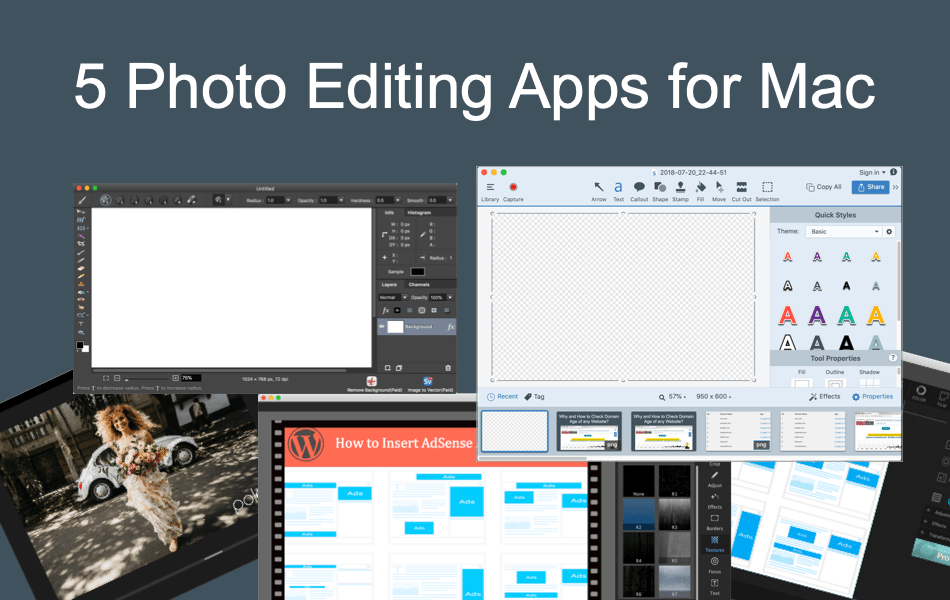This screenshot has height=600, width=950.
Task: Select the crop tool in dark editor sidebar
Action: (81, 244)
